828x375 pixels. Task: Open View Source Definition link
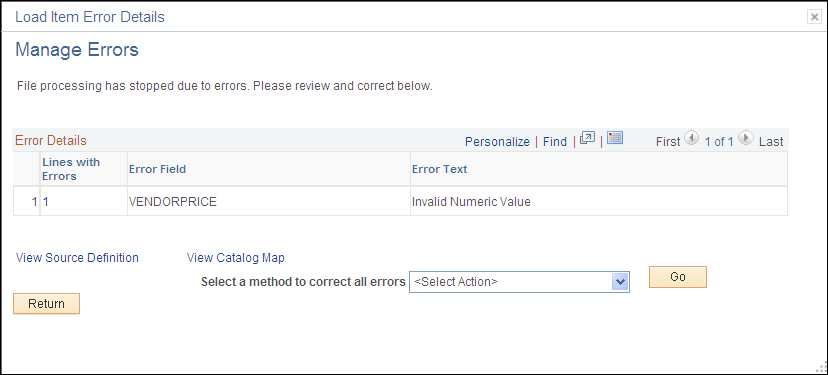(x=77, y=258)
